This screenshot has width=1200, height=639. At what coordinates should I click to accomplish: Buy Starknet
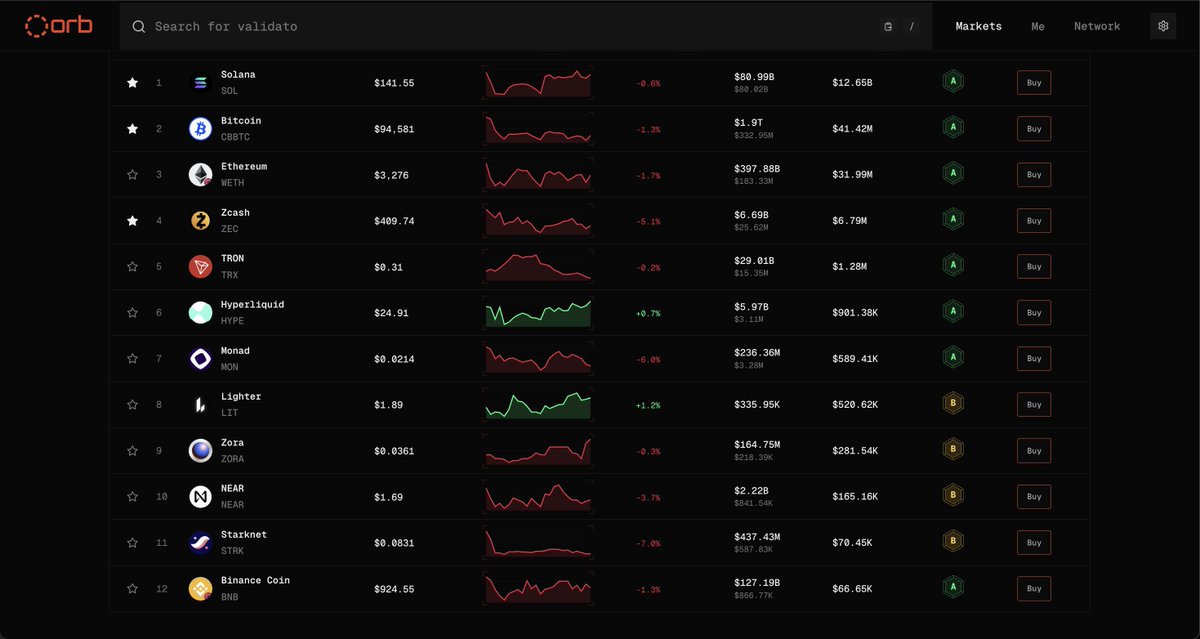tap(1034, 543)
